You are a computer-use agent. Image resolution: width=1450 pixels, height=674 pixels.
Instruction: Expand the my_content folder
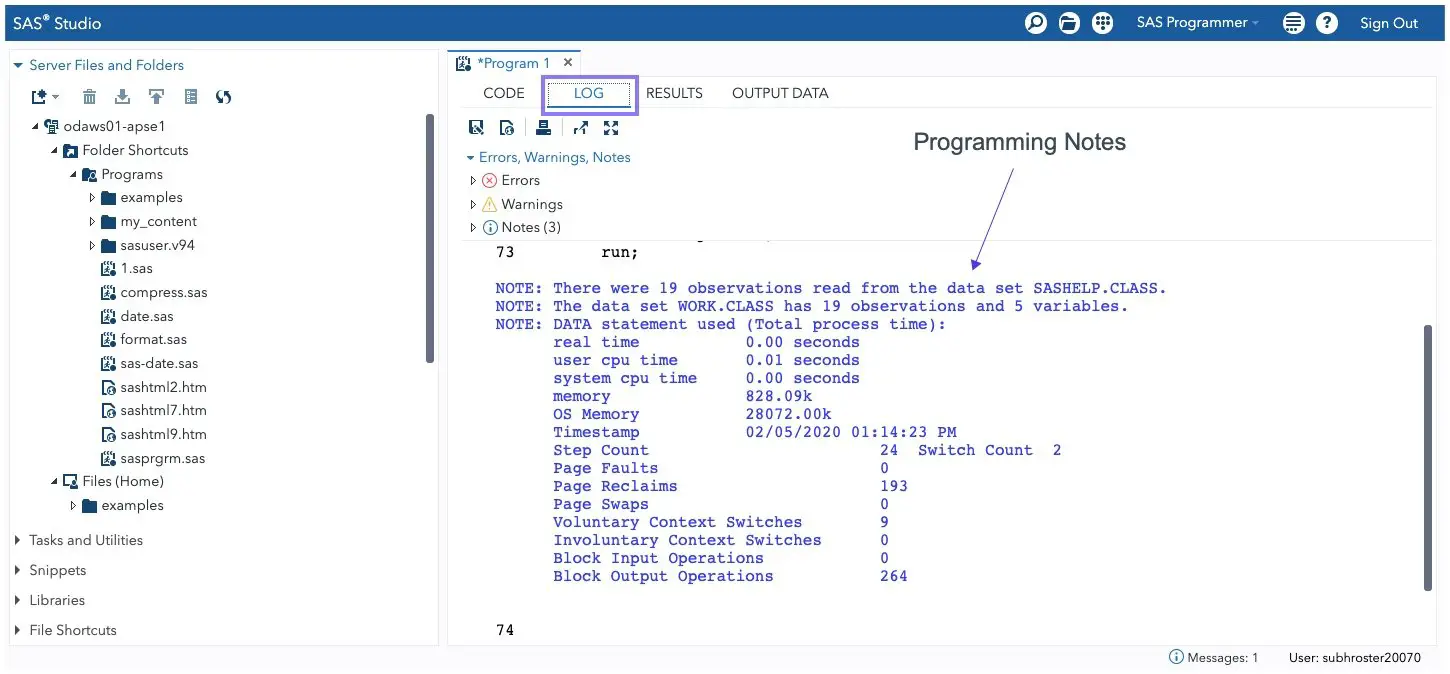(92, 222)
